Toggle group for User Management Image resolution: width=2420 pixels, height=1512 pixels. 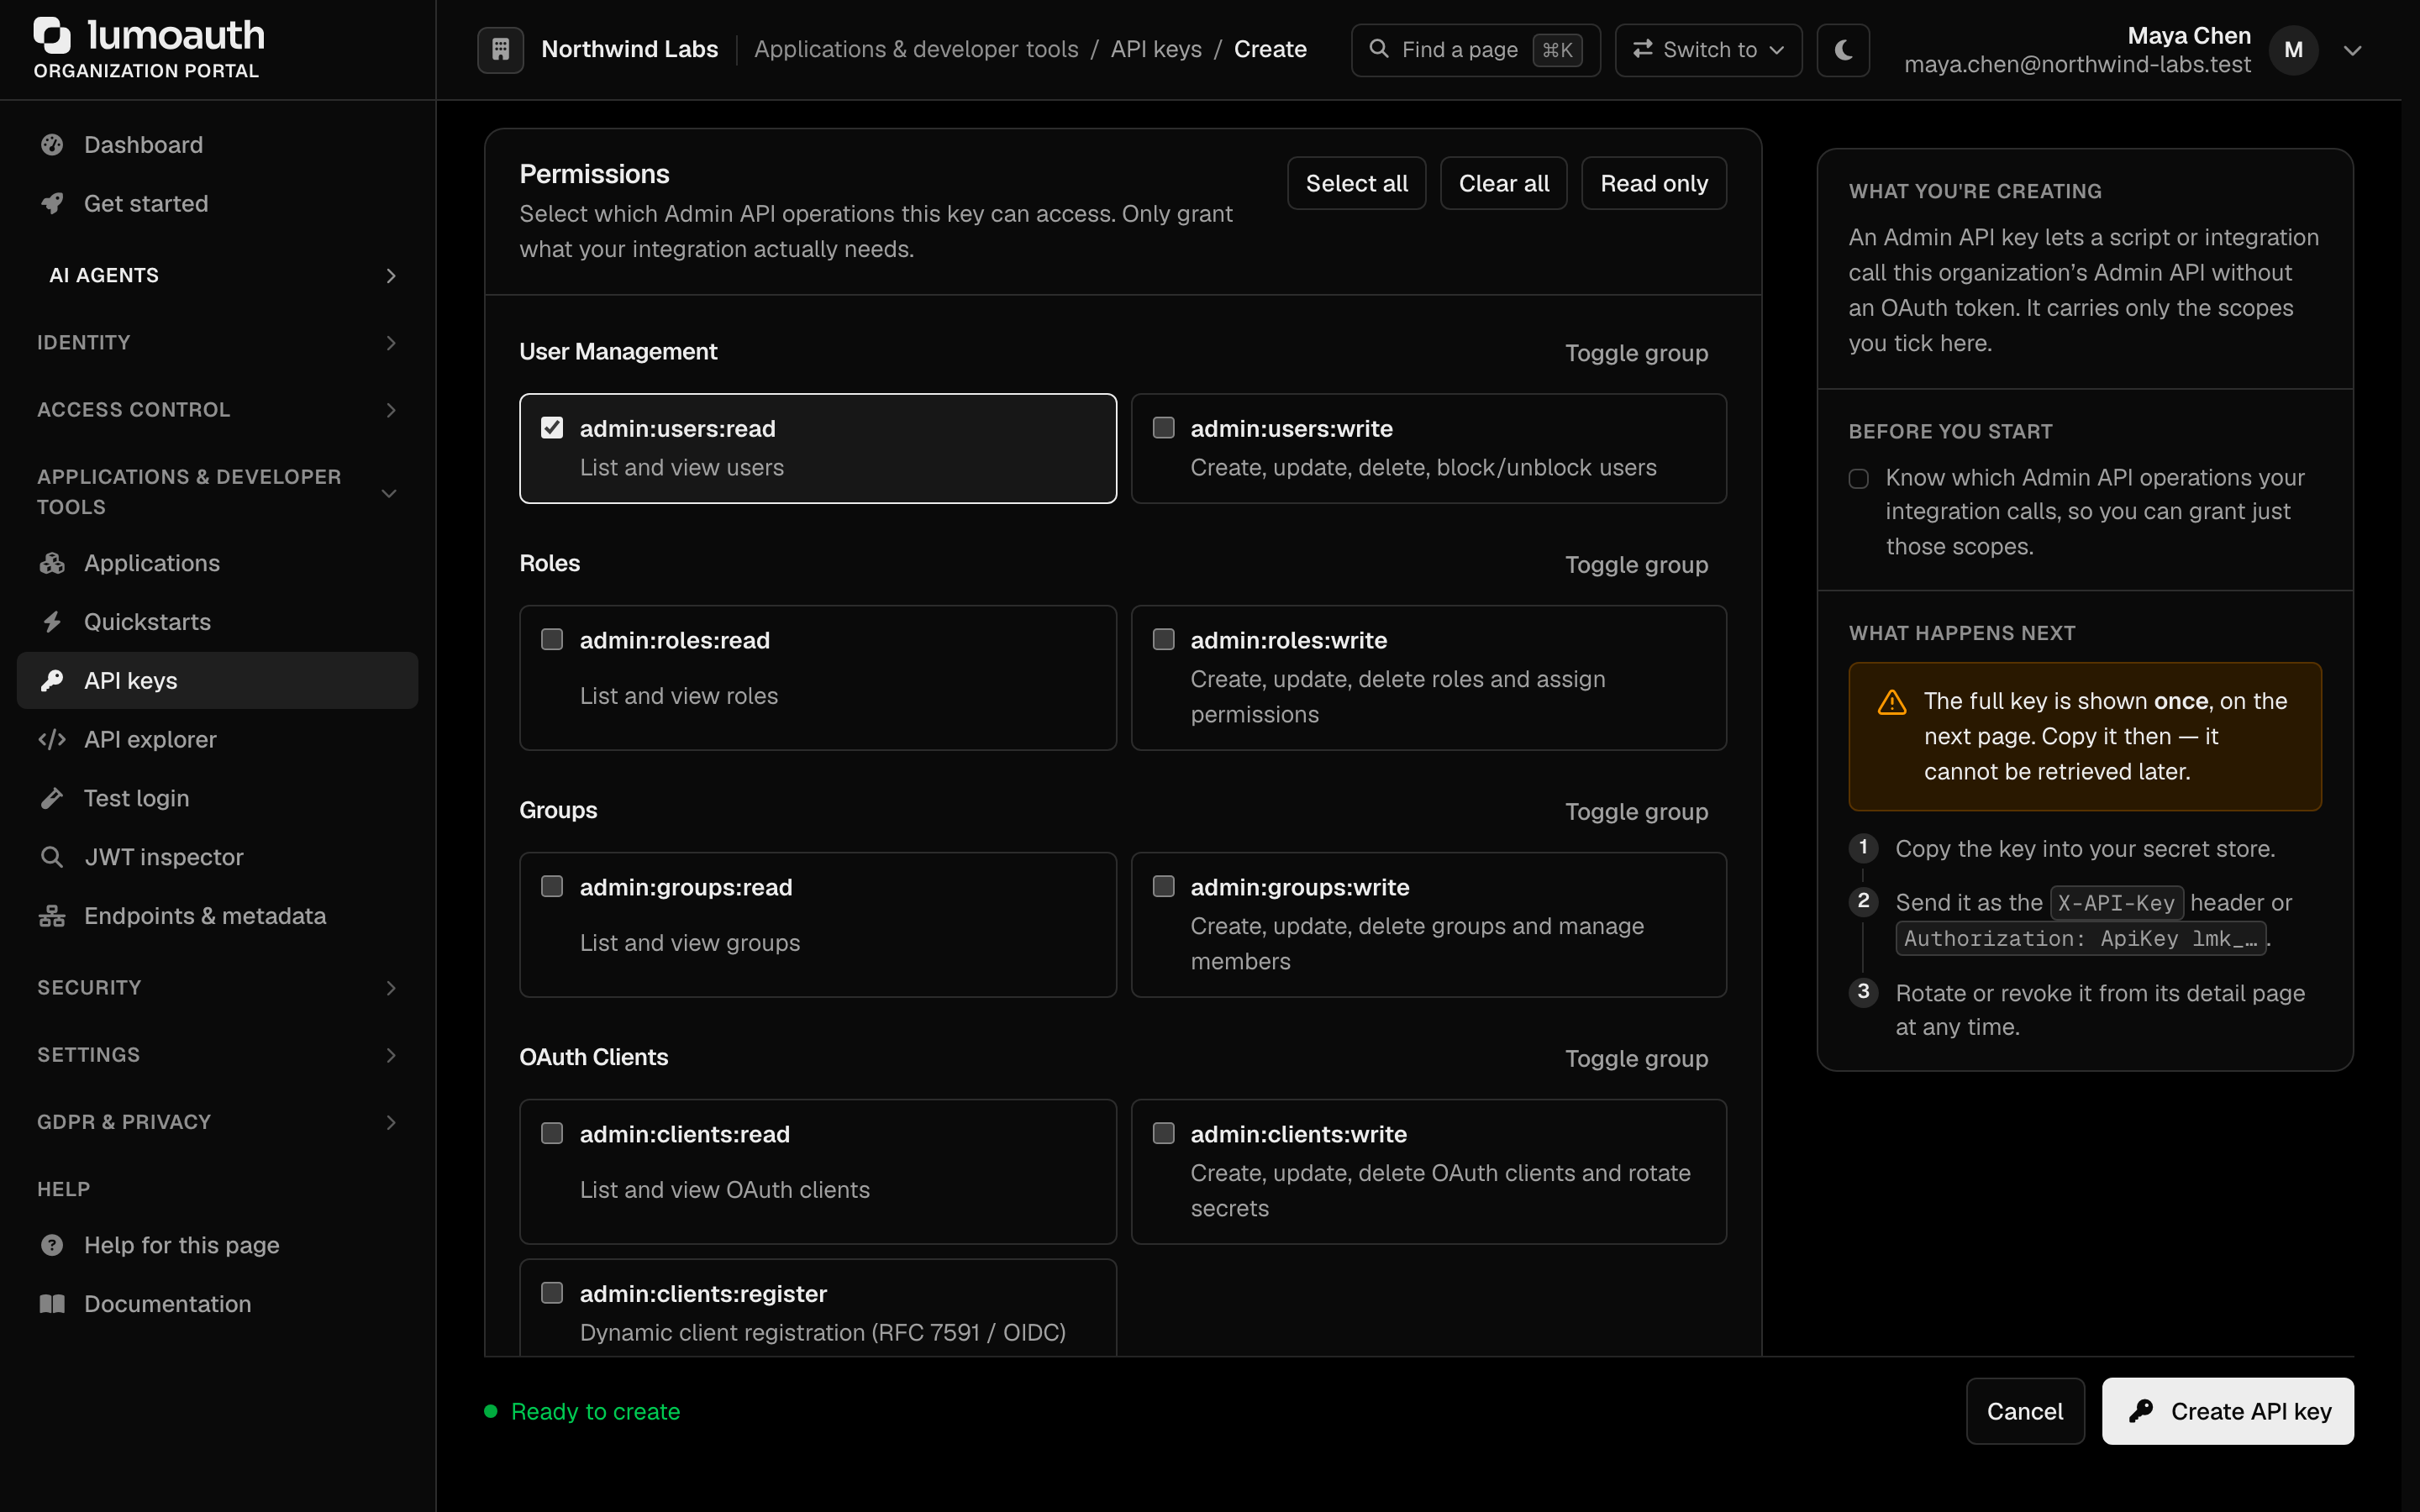1636,353
